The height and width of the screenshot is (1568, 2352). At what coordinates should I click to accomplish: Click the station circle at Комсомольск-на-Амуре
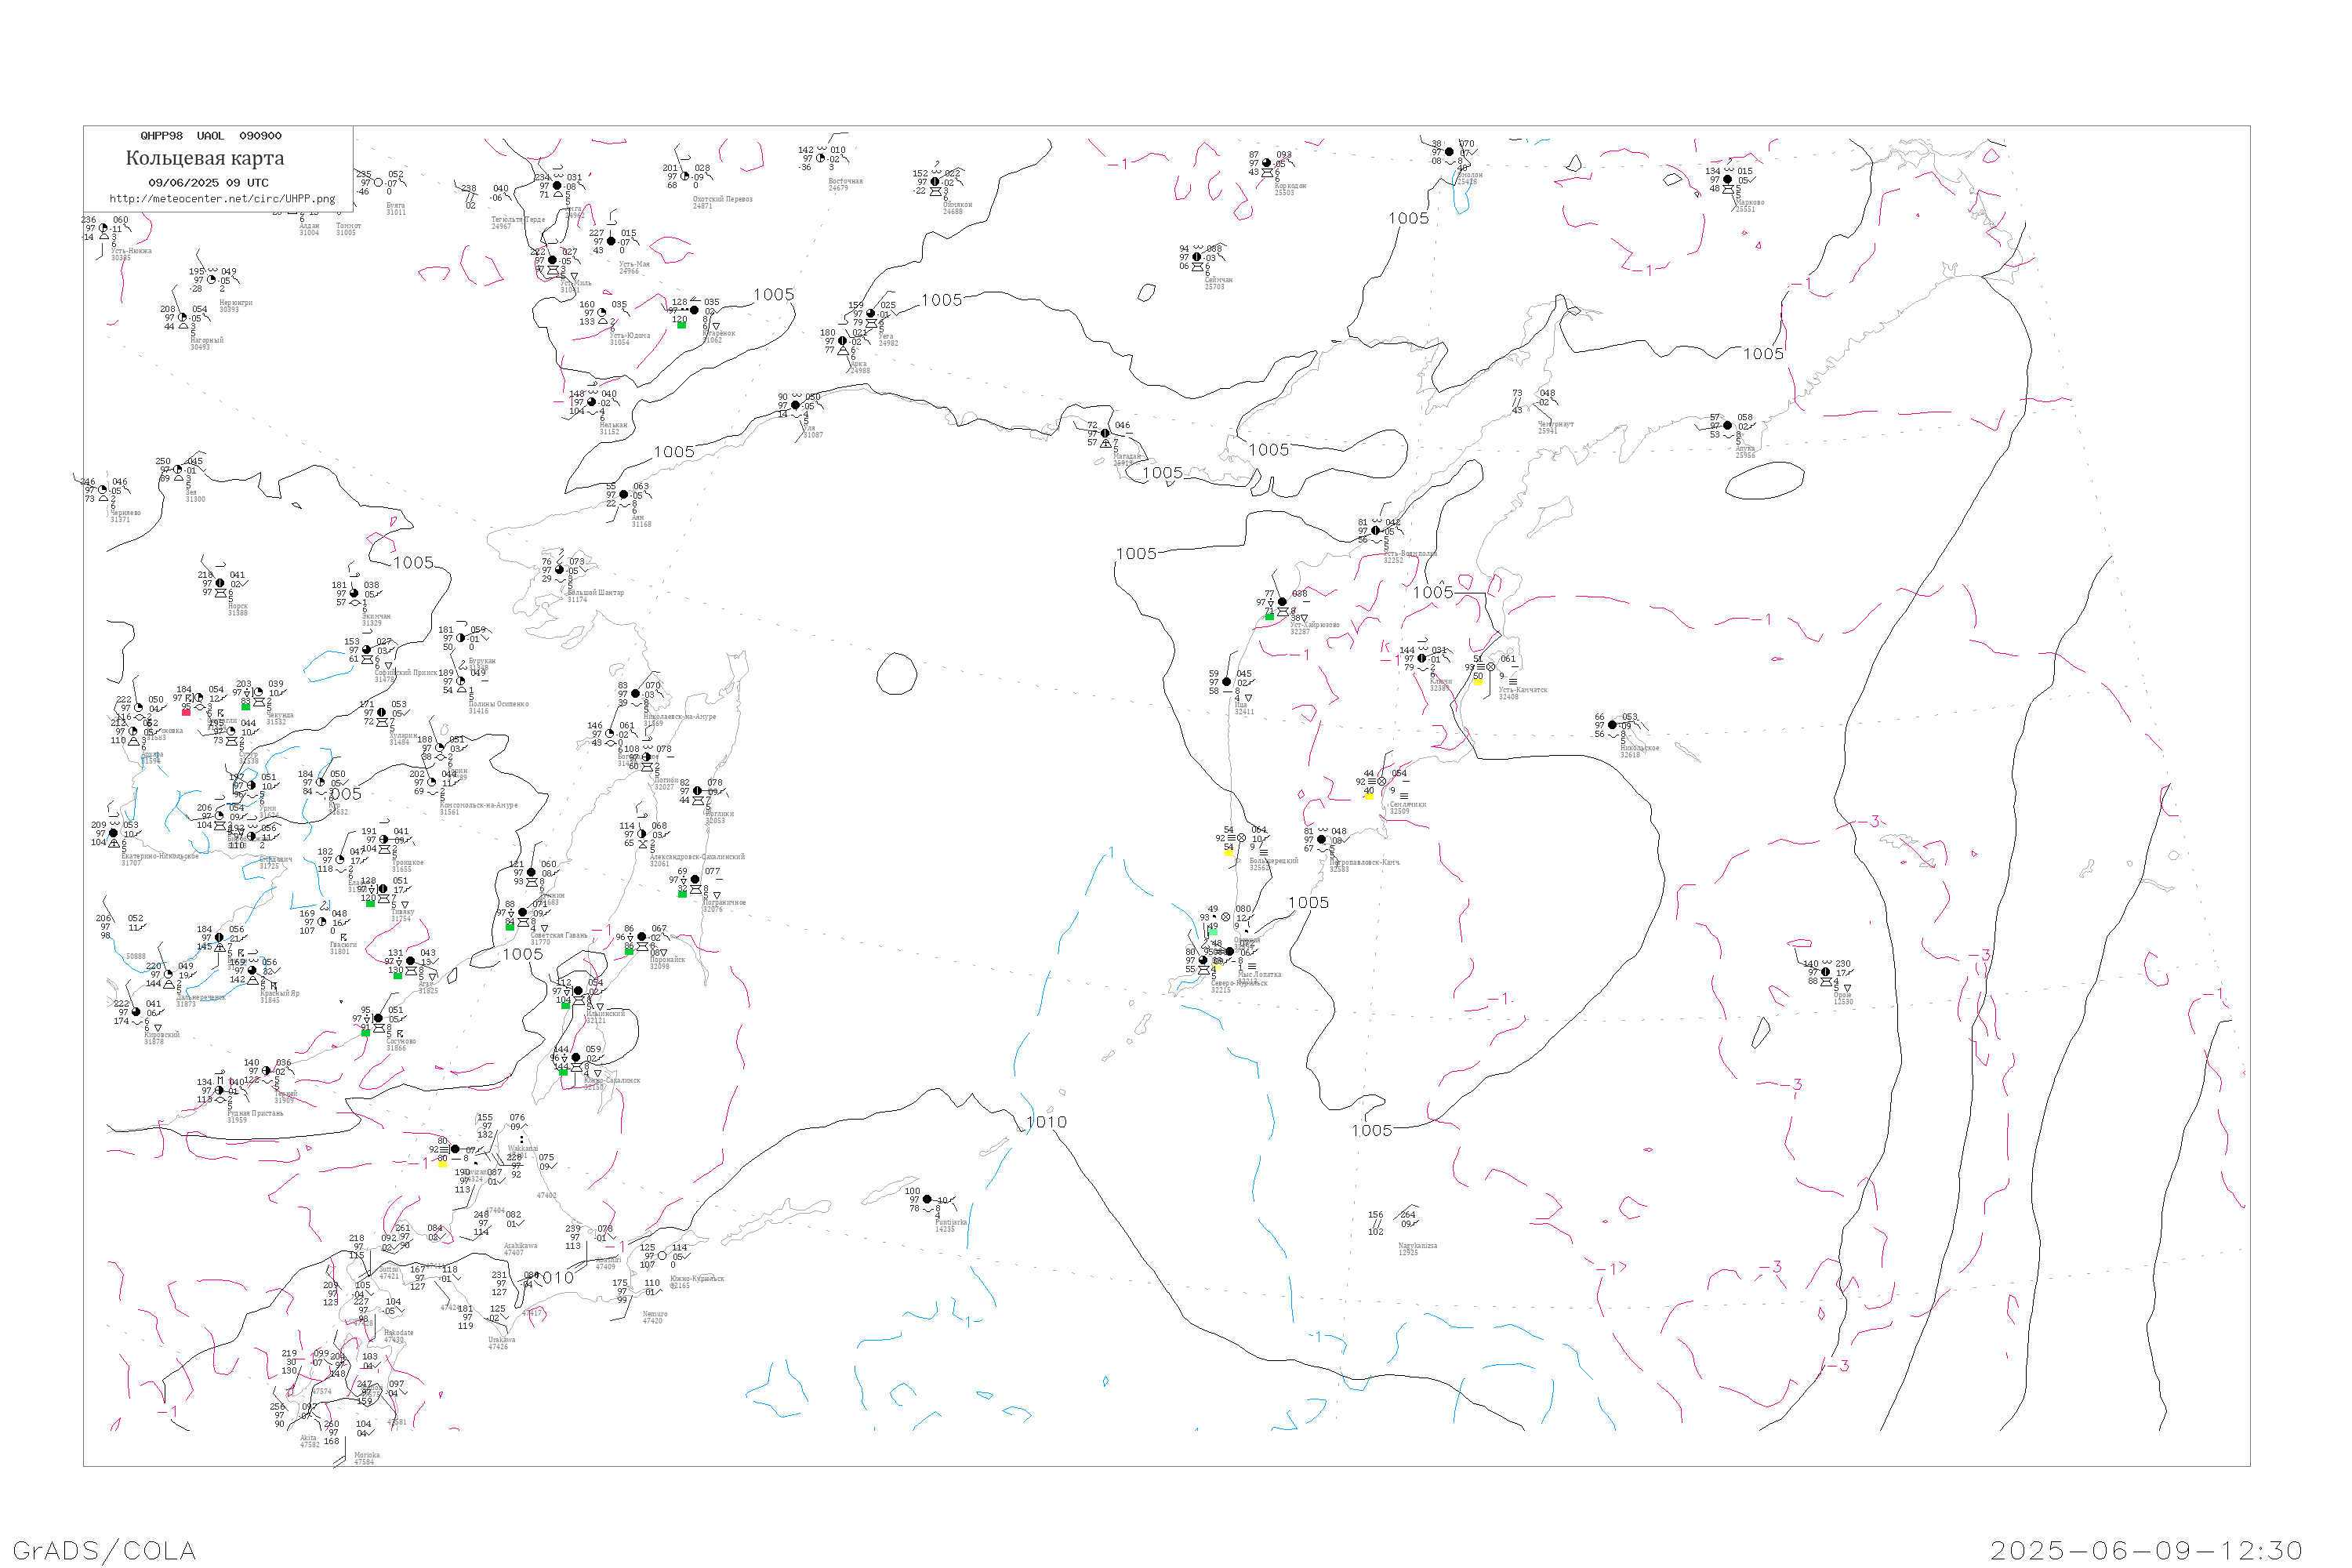(432, 782)
